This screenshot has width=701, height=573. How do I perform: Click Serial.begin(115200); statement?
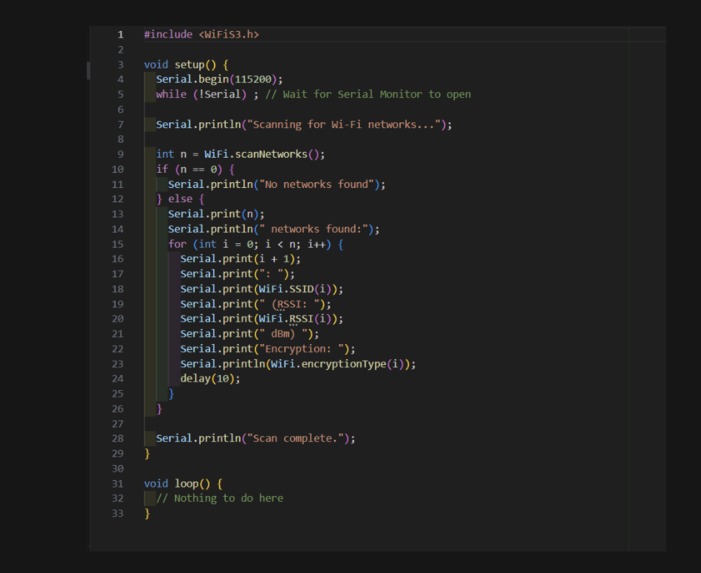pos(219,79)
